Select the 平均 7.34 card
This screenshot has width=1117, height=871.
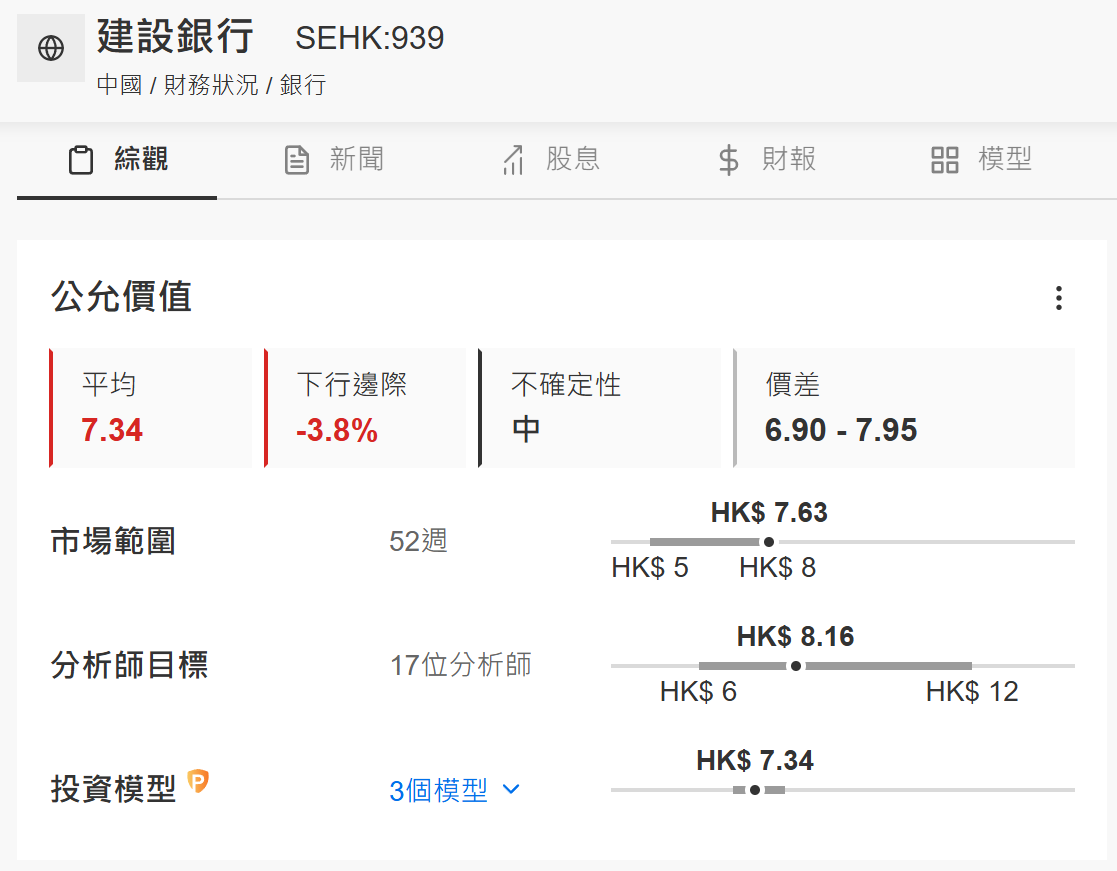(x=150, y=408)
